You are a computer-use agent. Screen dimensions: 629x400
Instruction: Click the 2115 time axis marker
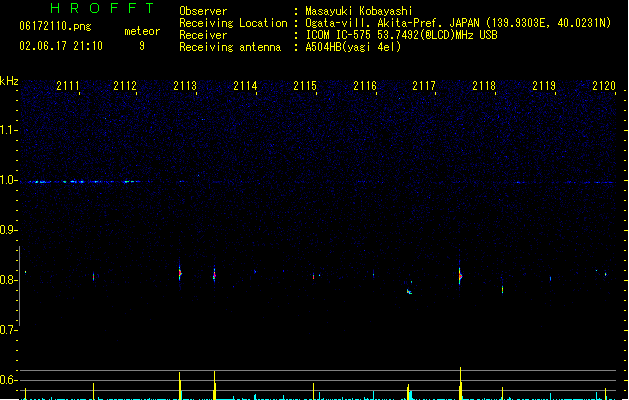[x=305, y=86]
